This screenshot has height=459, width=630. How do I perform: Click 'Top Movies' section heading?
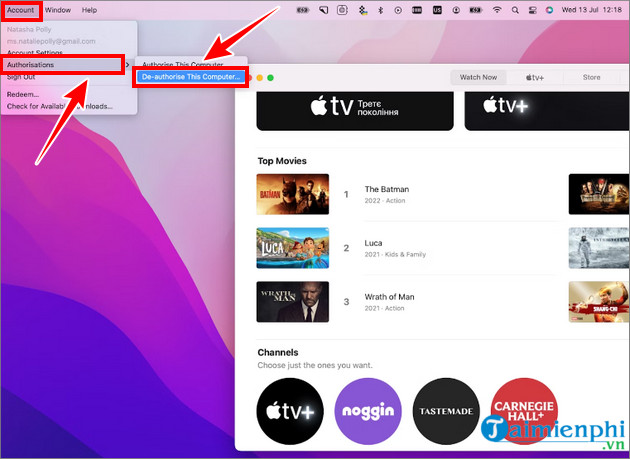pos(282,161)
